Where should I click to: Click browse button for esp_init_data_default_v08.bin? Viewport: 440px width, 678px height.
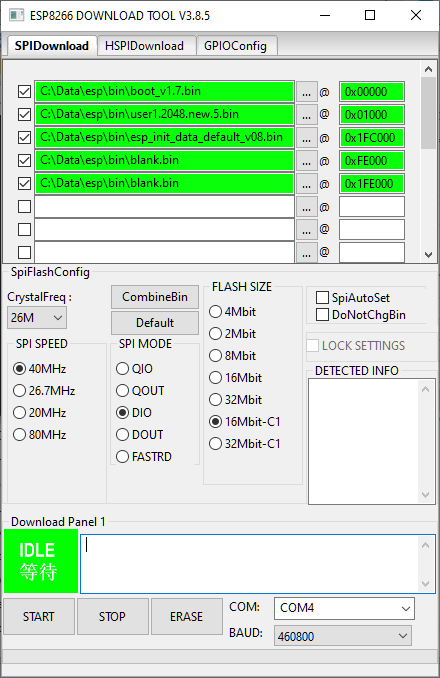306,138
